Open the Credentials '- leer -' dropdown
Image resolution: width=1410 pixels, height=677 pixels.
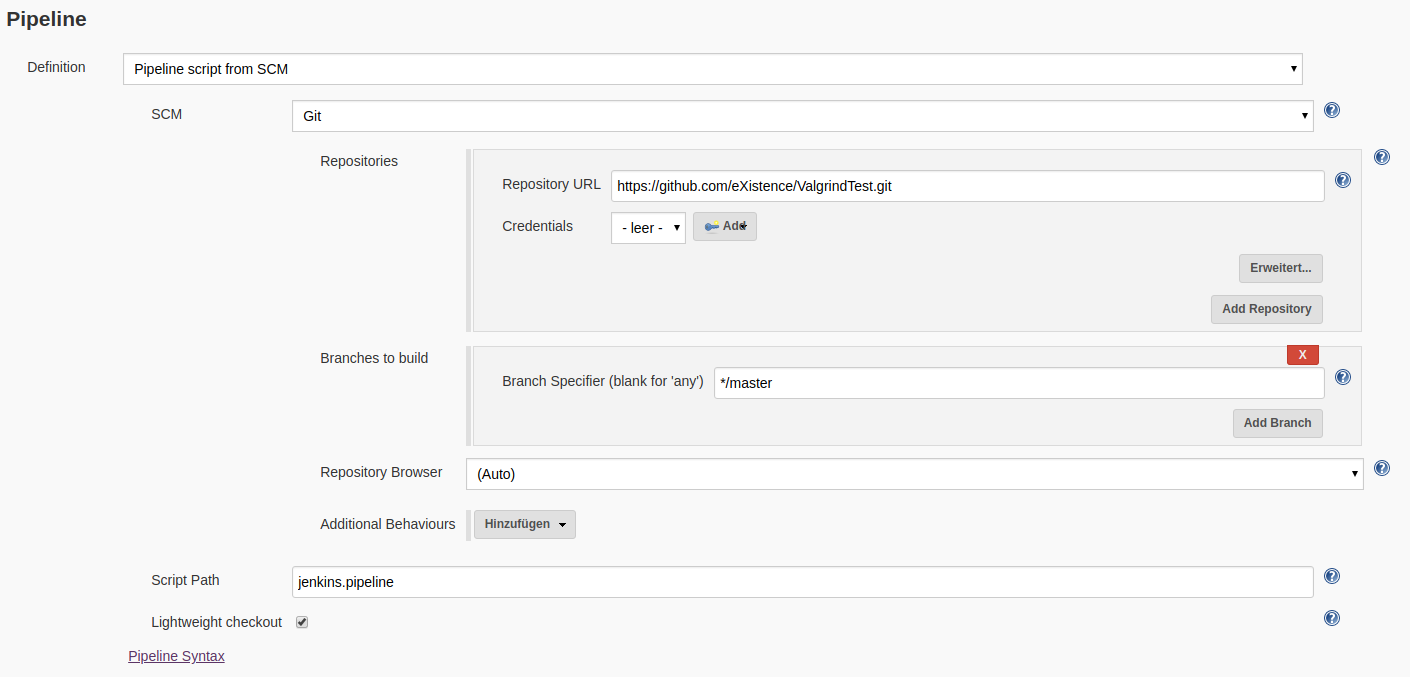tap(648, 228)
